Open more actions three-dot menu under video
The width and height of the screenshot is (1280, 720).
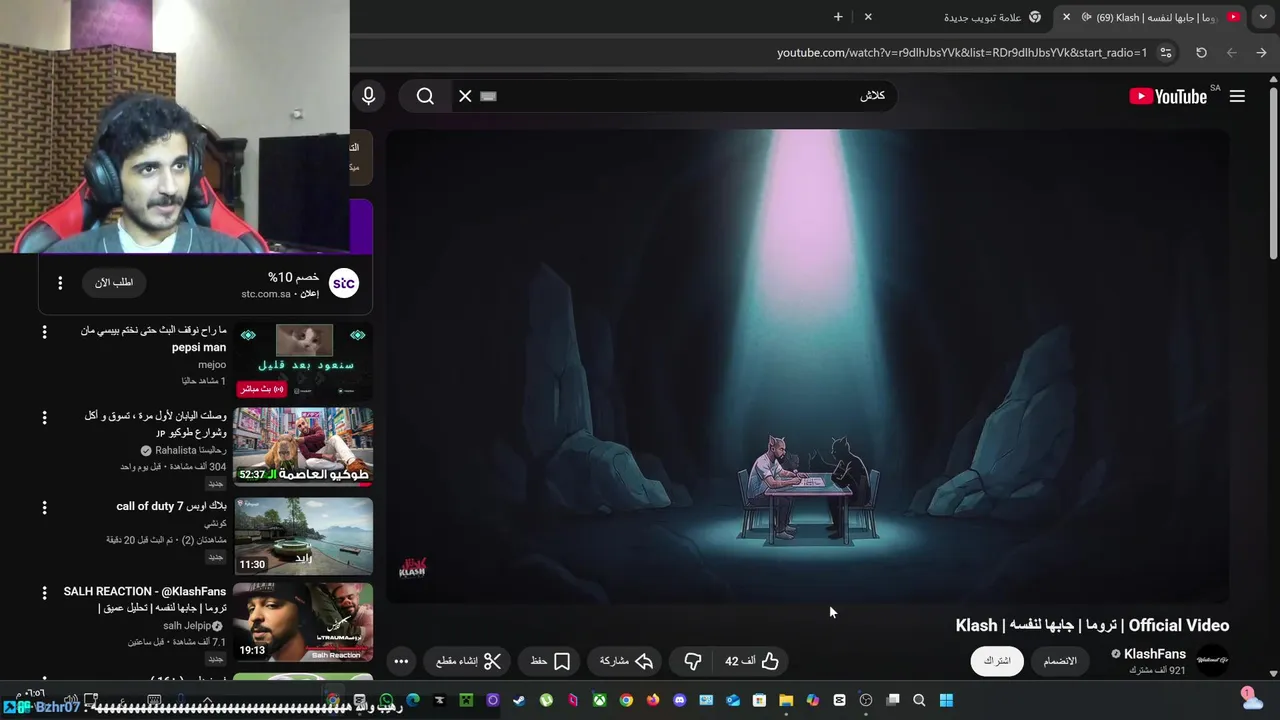[x=401, y=661]
